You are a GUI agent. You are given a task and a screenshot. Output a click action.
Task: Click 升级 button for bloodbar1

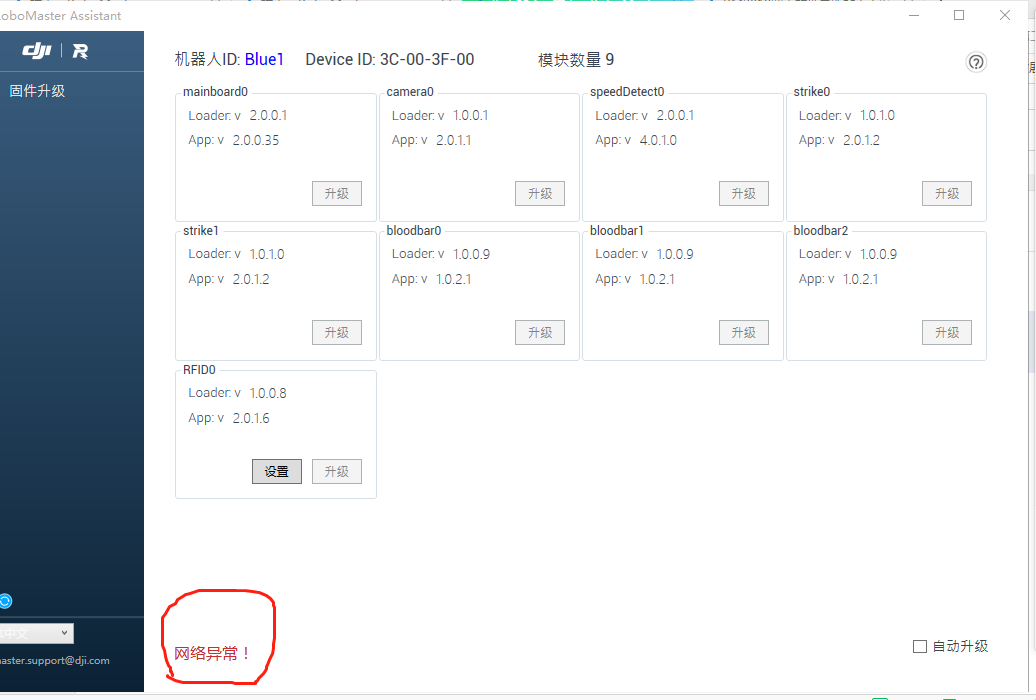click(x=744, y=332)
